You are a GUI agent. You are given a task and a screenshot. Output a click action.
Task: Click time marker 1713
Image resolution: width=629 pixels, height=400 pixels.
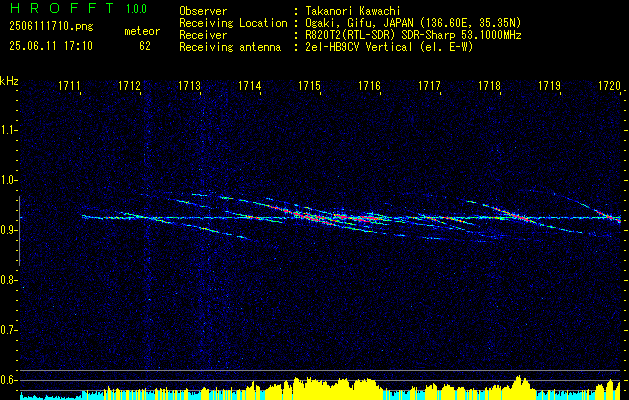coord(189,86)
